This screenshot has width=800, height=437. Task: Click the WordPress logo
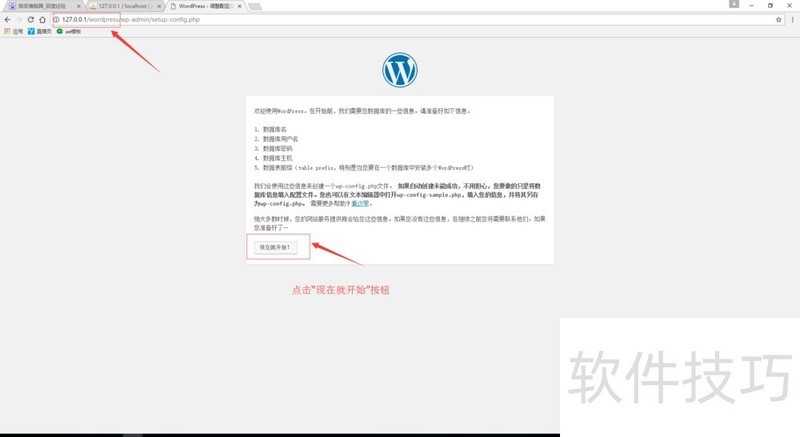coord(400,70)
